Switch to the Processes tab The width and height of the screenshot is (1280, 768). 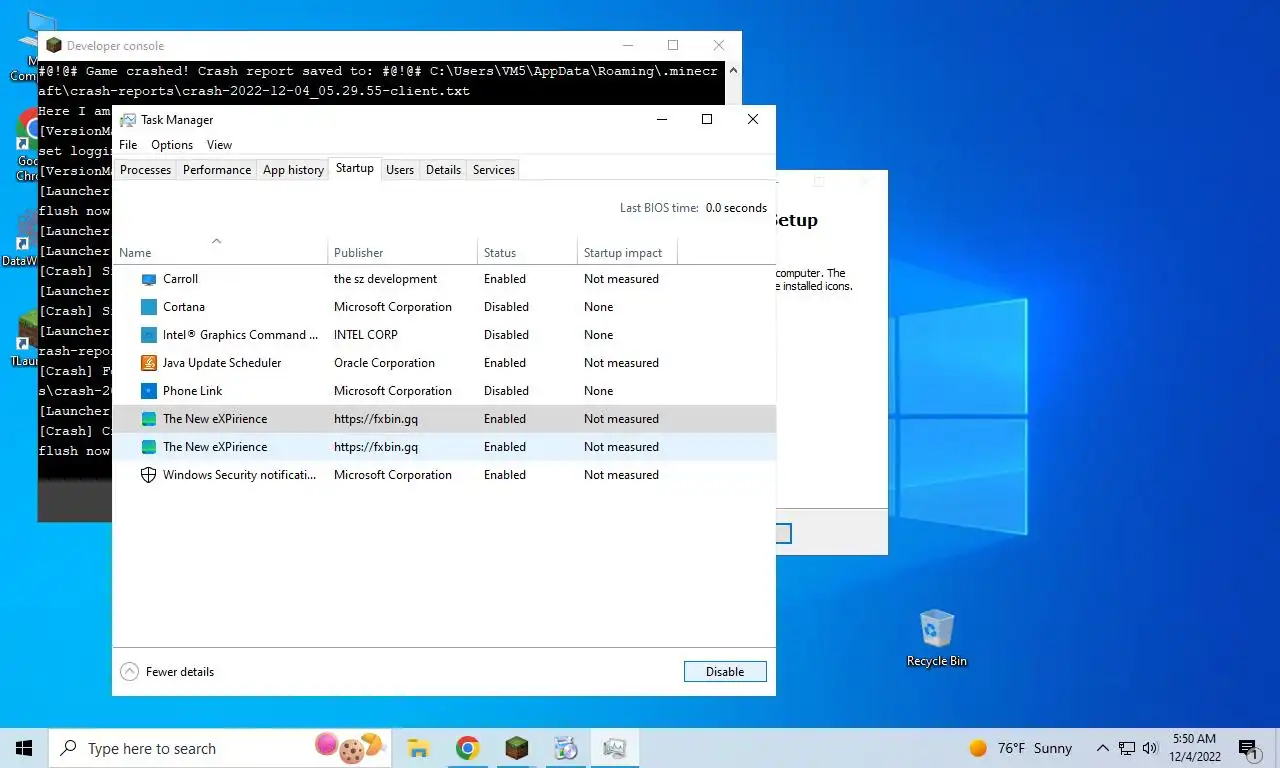tap(145, 170)
